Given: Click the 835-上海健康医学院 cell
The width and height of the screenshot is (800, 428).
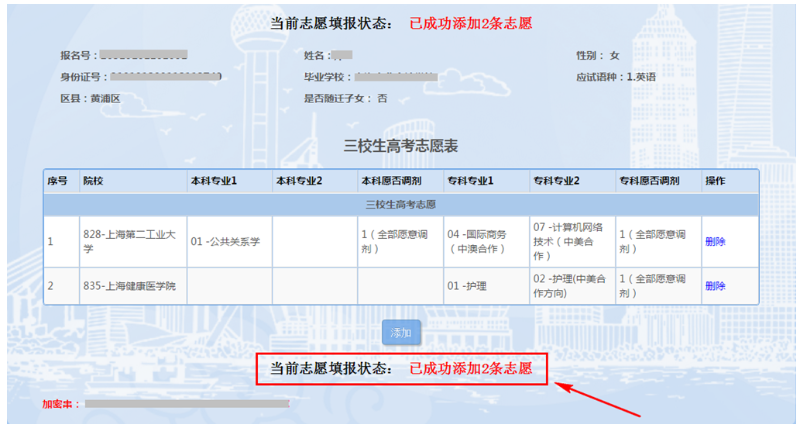Looking at the screenshot, I should (x=133, y=286).
